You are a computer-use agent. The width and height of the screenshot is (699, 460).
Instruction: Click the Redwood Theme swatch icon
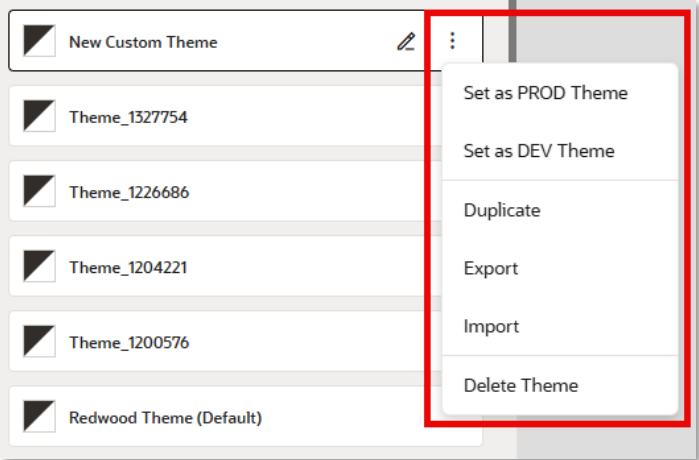point(39,417)
